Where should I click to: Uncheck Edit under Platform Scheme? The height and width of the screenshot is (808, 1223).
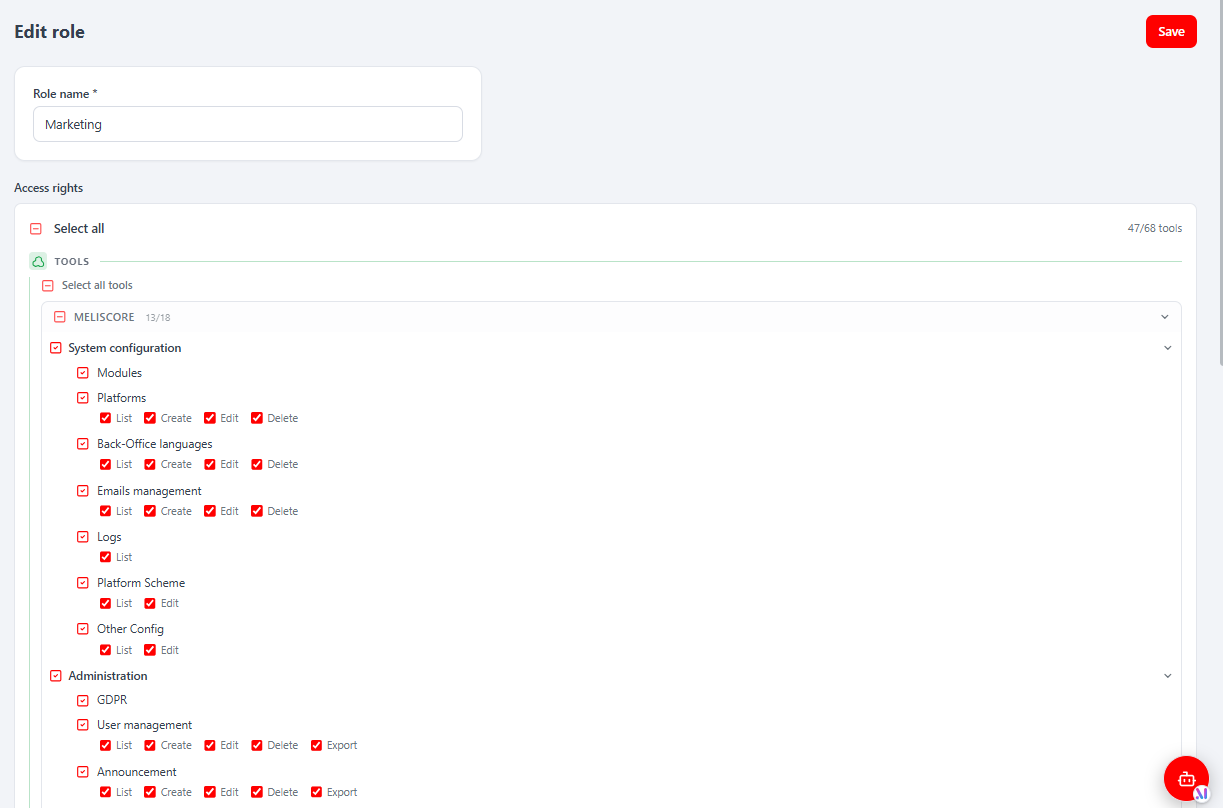pyautogui.click(x=150, y=603)
